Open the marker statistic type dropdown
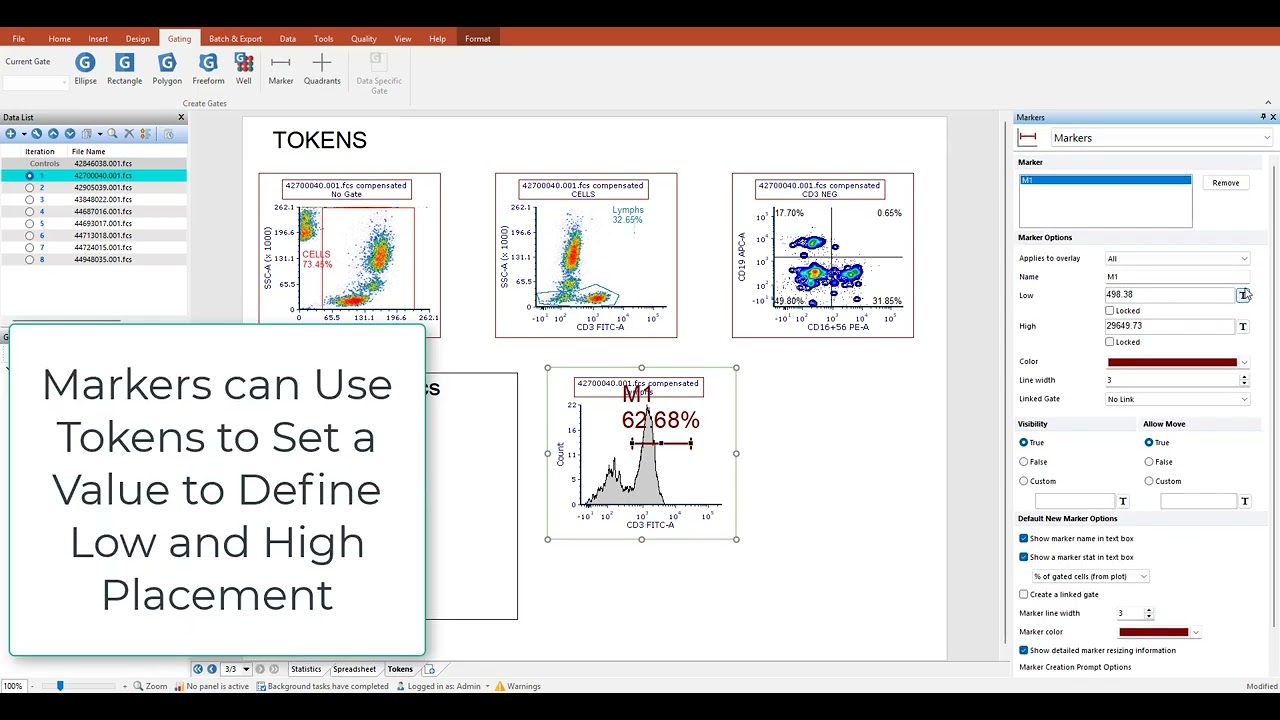Viewport: 1280px width, 720px height. (1090, 577)
